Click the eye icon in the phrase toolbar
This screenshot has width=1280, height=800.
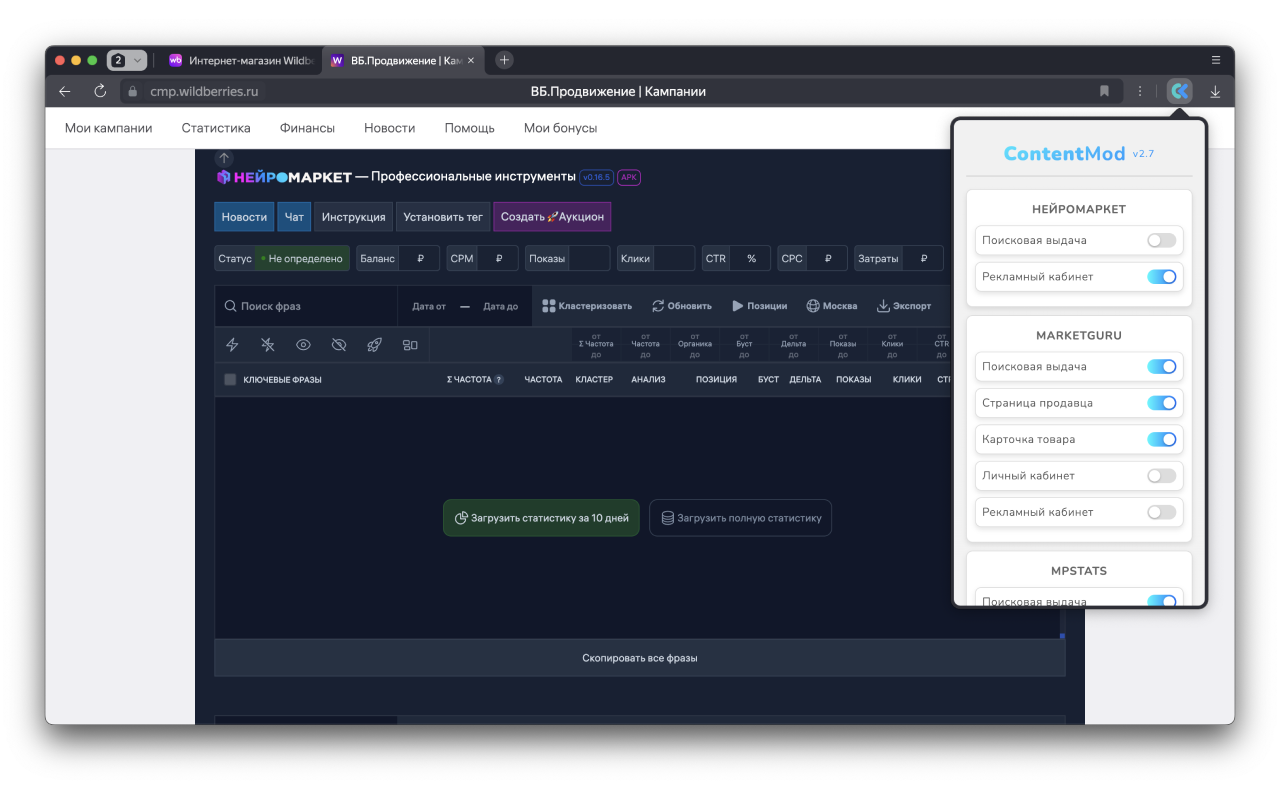click(303, 345)
